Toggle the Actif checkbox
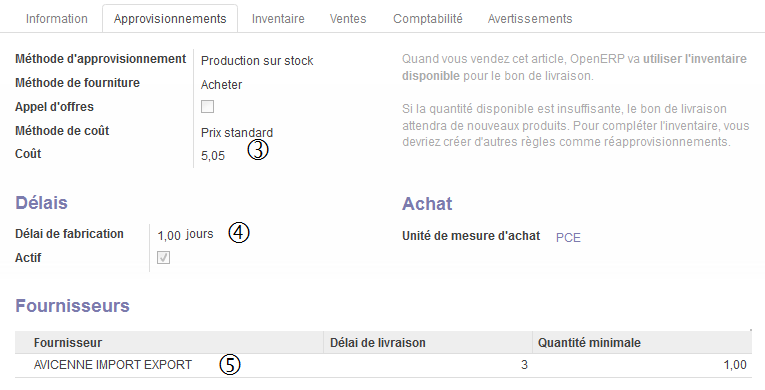This screenshot has width=765, height=390. coord(163,258)
